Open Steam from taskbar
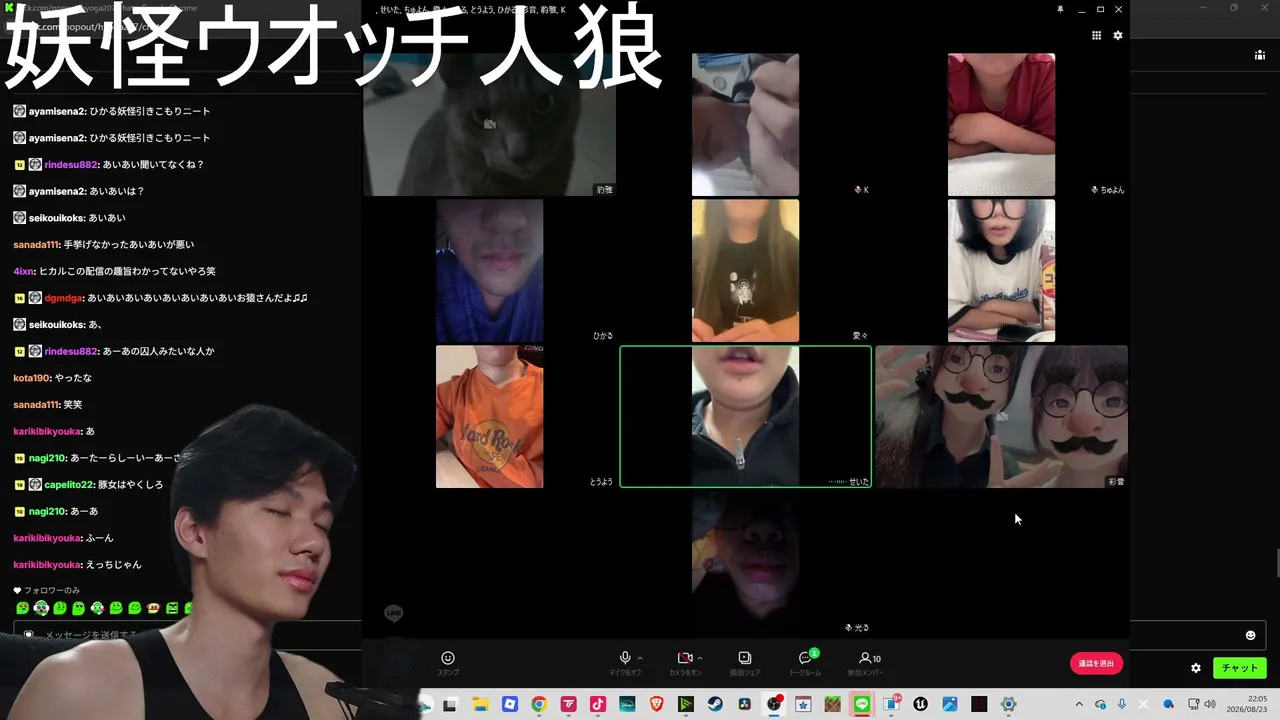 pos(715,704)
